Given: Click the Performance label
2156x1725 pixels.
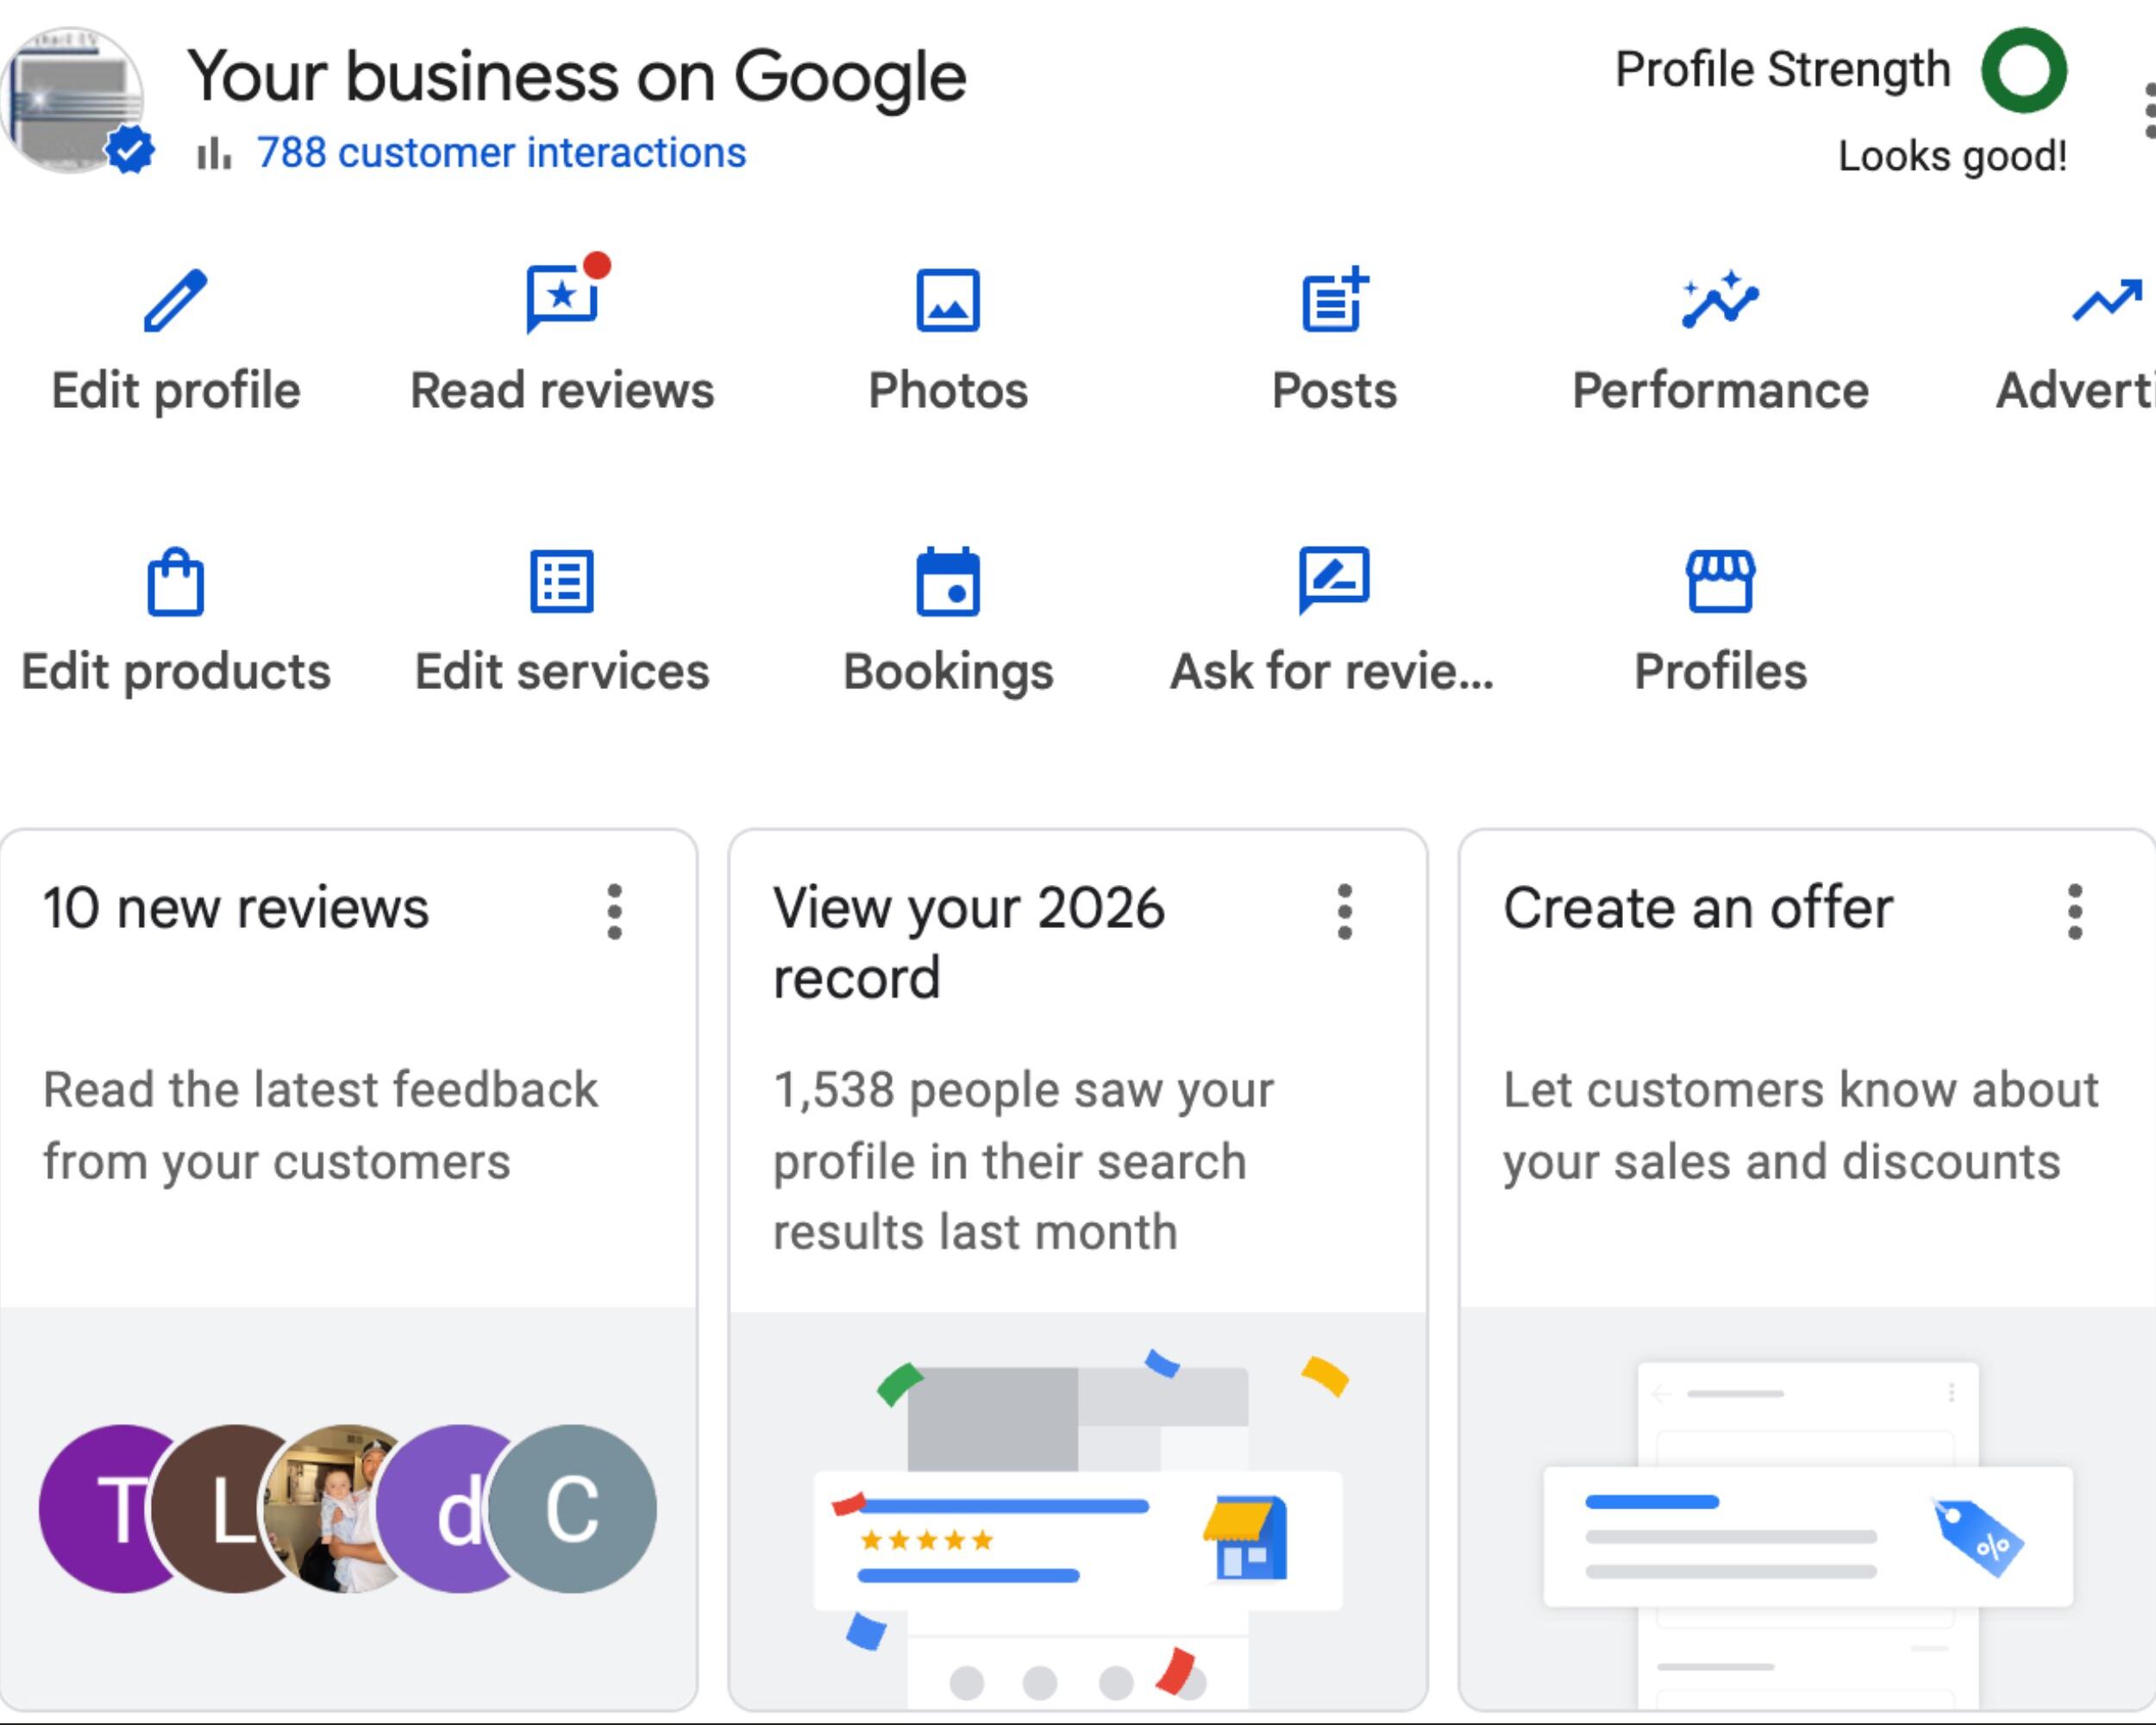Looking at the screenshot, I should 1720,390.
